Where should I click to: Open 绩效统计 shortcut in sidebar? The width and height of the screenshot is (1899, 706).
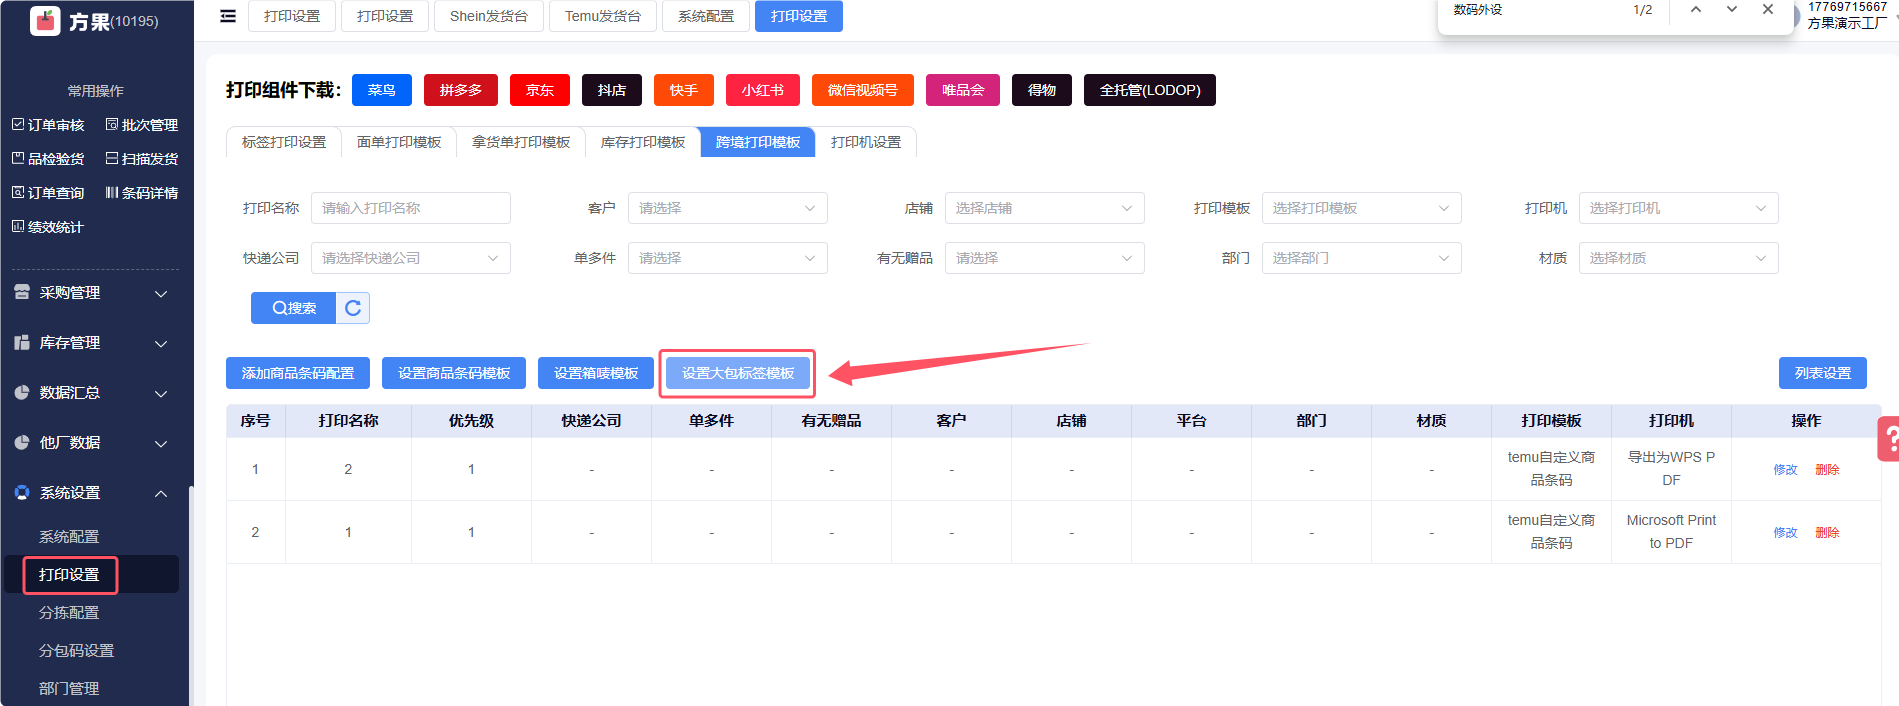(x=48, y=227)
